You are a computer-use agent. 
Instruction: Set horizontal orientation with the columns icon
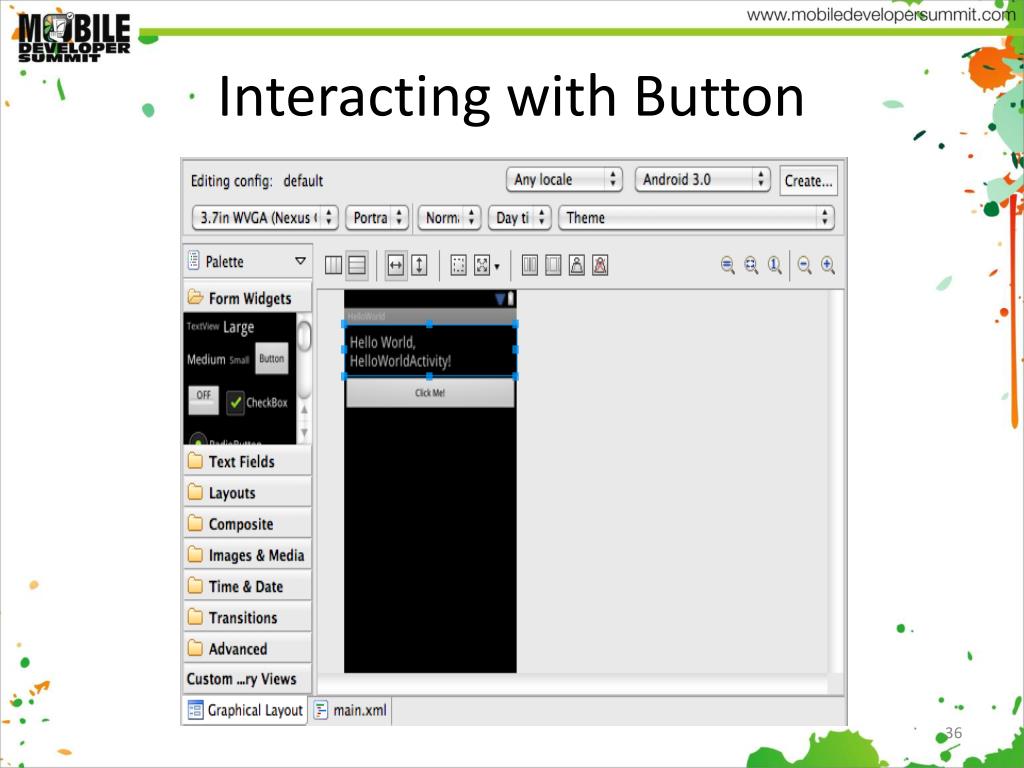coord(333,265)
